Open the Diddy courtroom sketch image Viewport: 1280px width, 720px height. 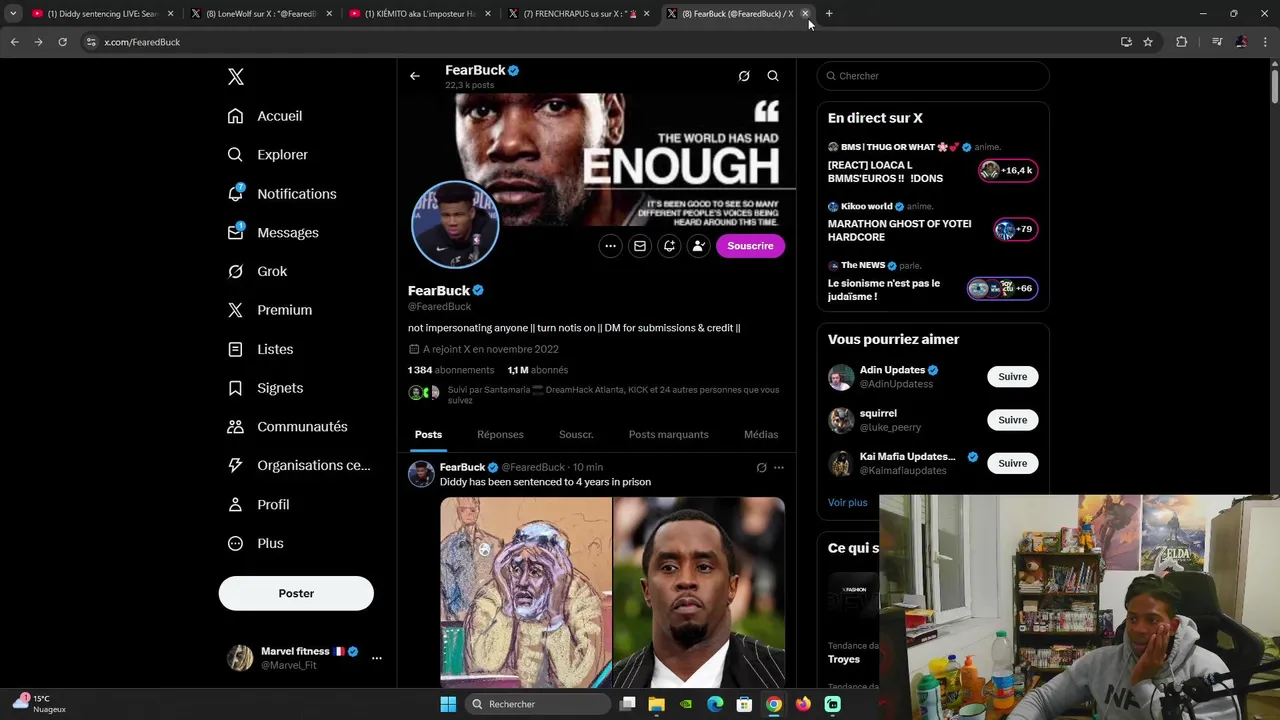pos(526,593)
